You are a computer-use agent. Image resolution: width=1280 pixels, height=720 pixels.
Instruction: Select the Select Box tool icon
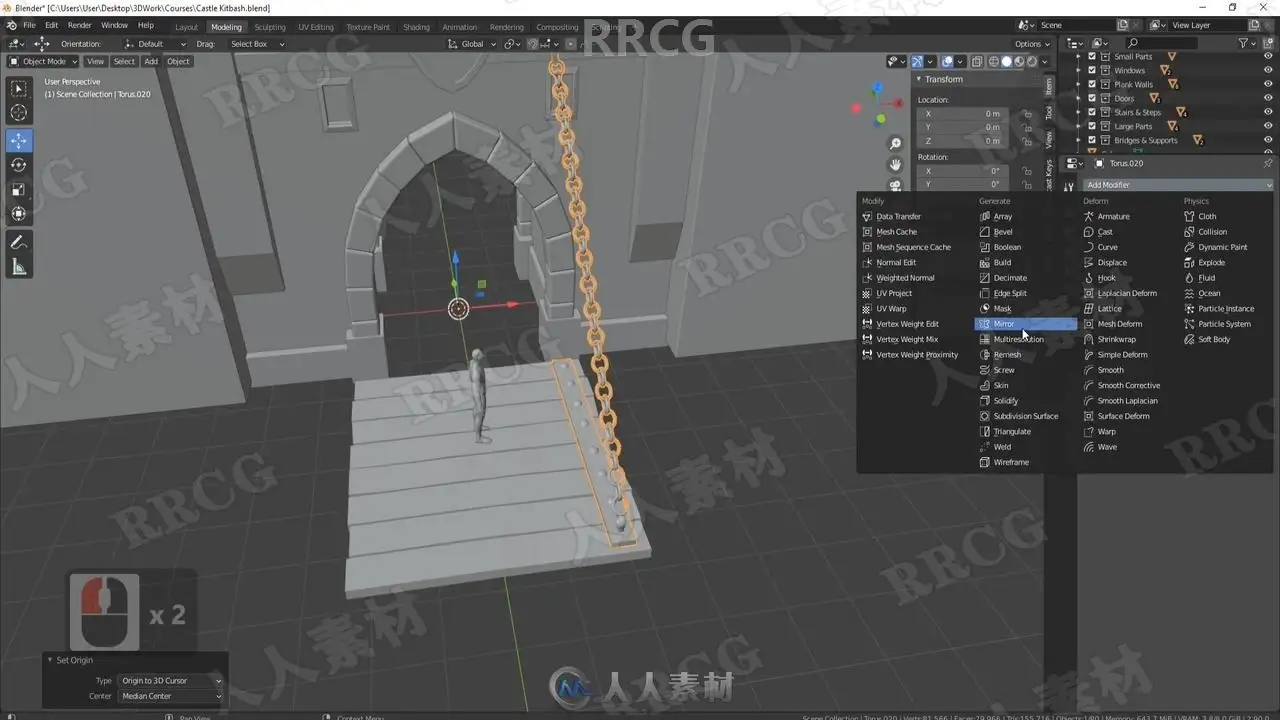[19, 89]
